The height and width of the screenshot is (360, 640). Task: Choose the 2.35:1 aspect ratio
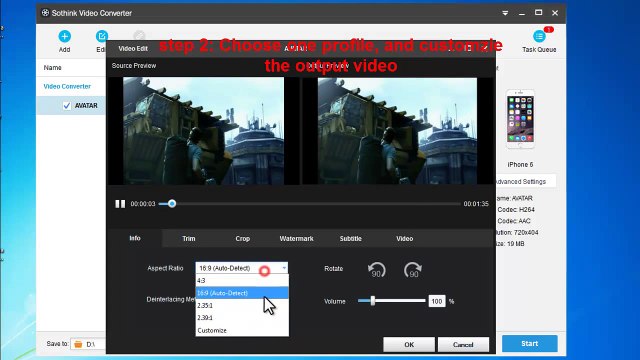click(242, 305)
